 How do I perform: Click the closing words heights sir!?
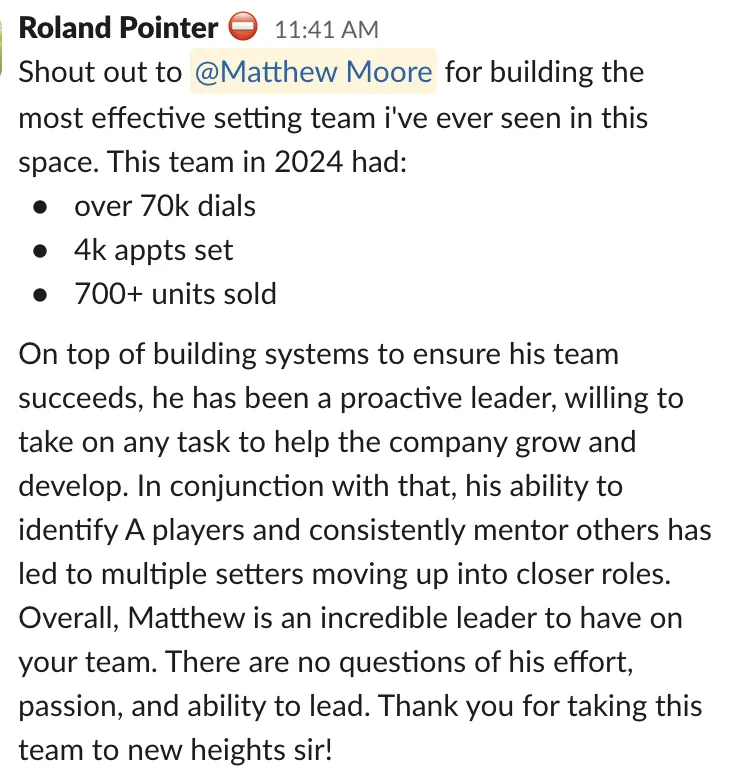point(261,750)
